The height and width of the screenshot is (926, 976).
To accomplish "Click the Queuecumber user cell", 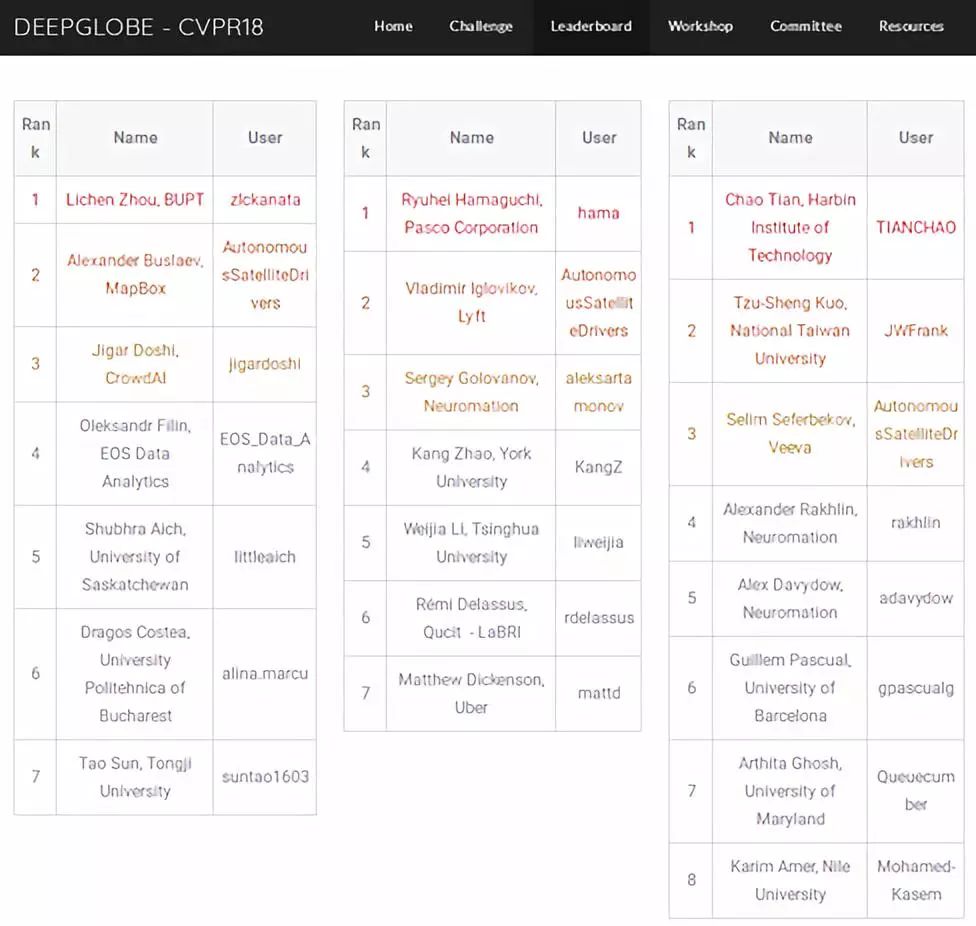I will [x=916, y=790].
